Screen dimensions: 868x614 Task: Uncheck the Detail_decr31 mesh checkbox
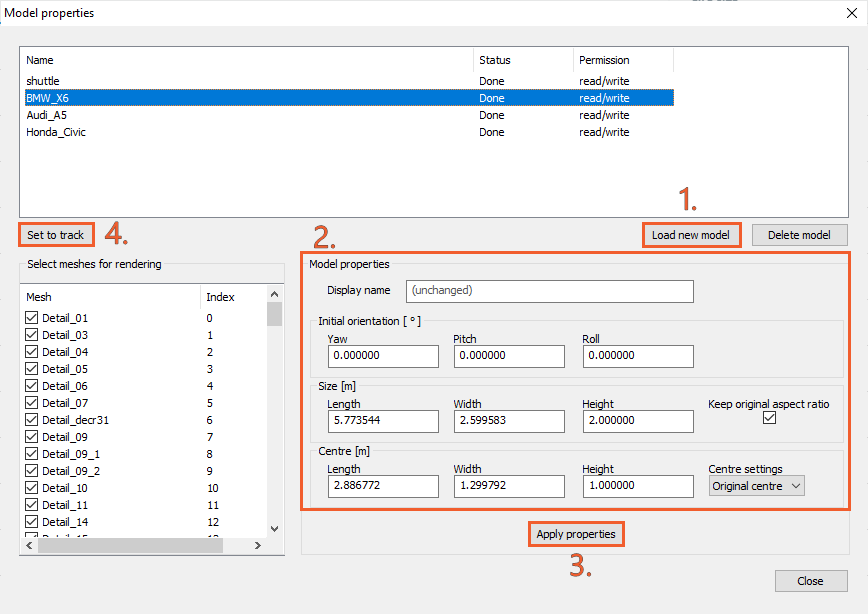click(32, 420)
